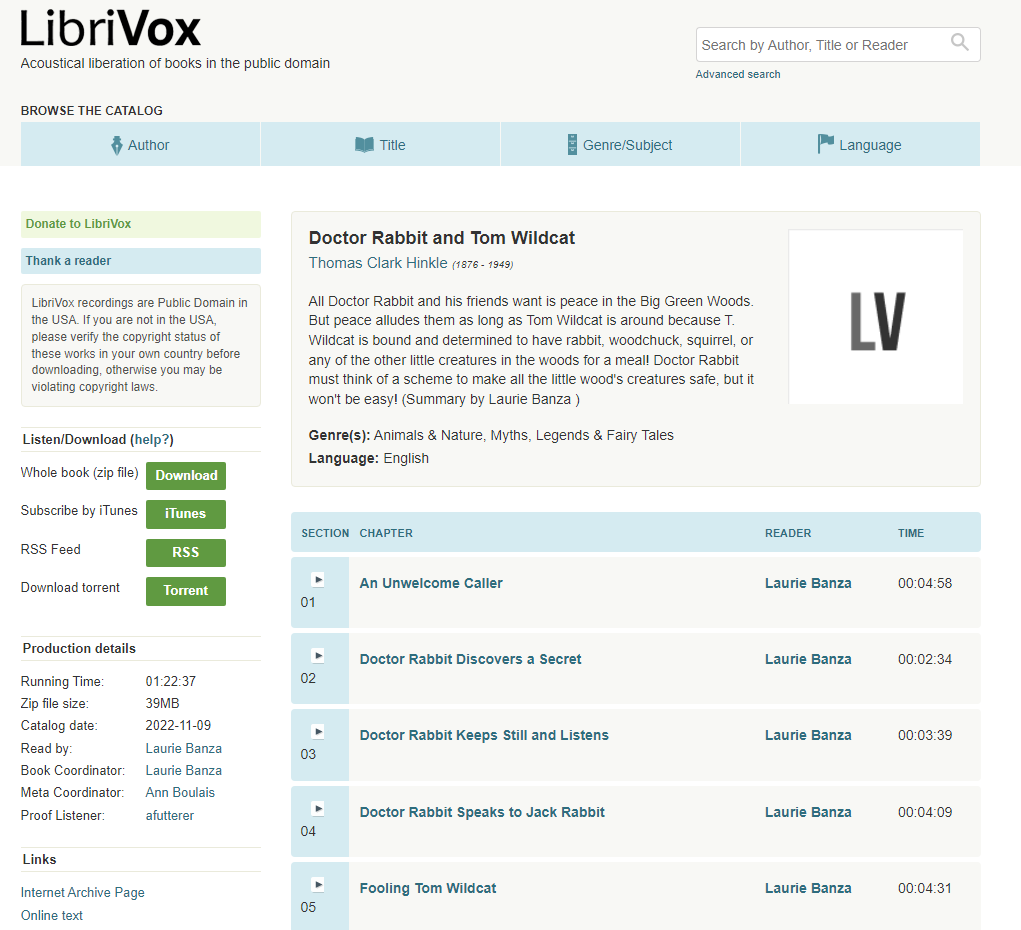The image size is (1021, 930).
Task: Open Laurie Banza reader link for section 01
Action: point(808,583)
